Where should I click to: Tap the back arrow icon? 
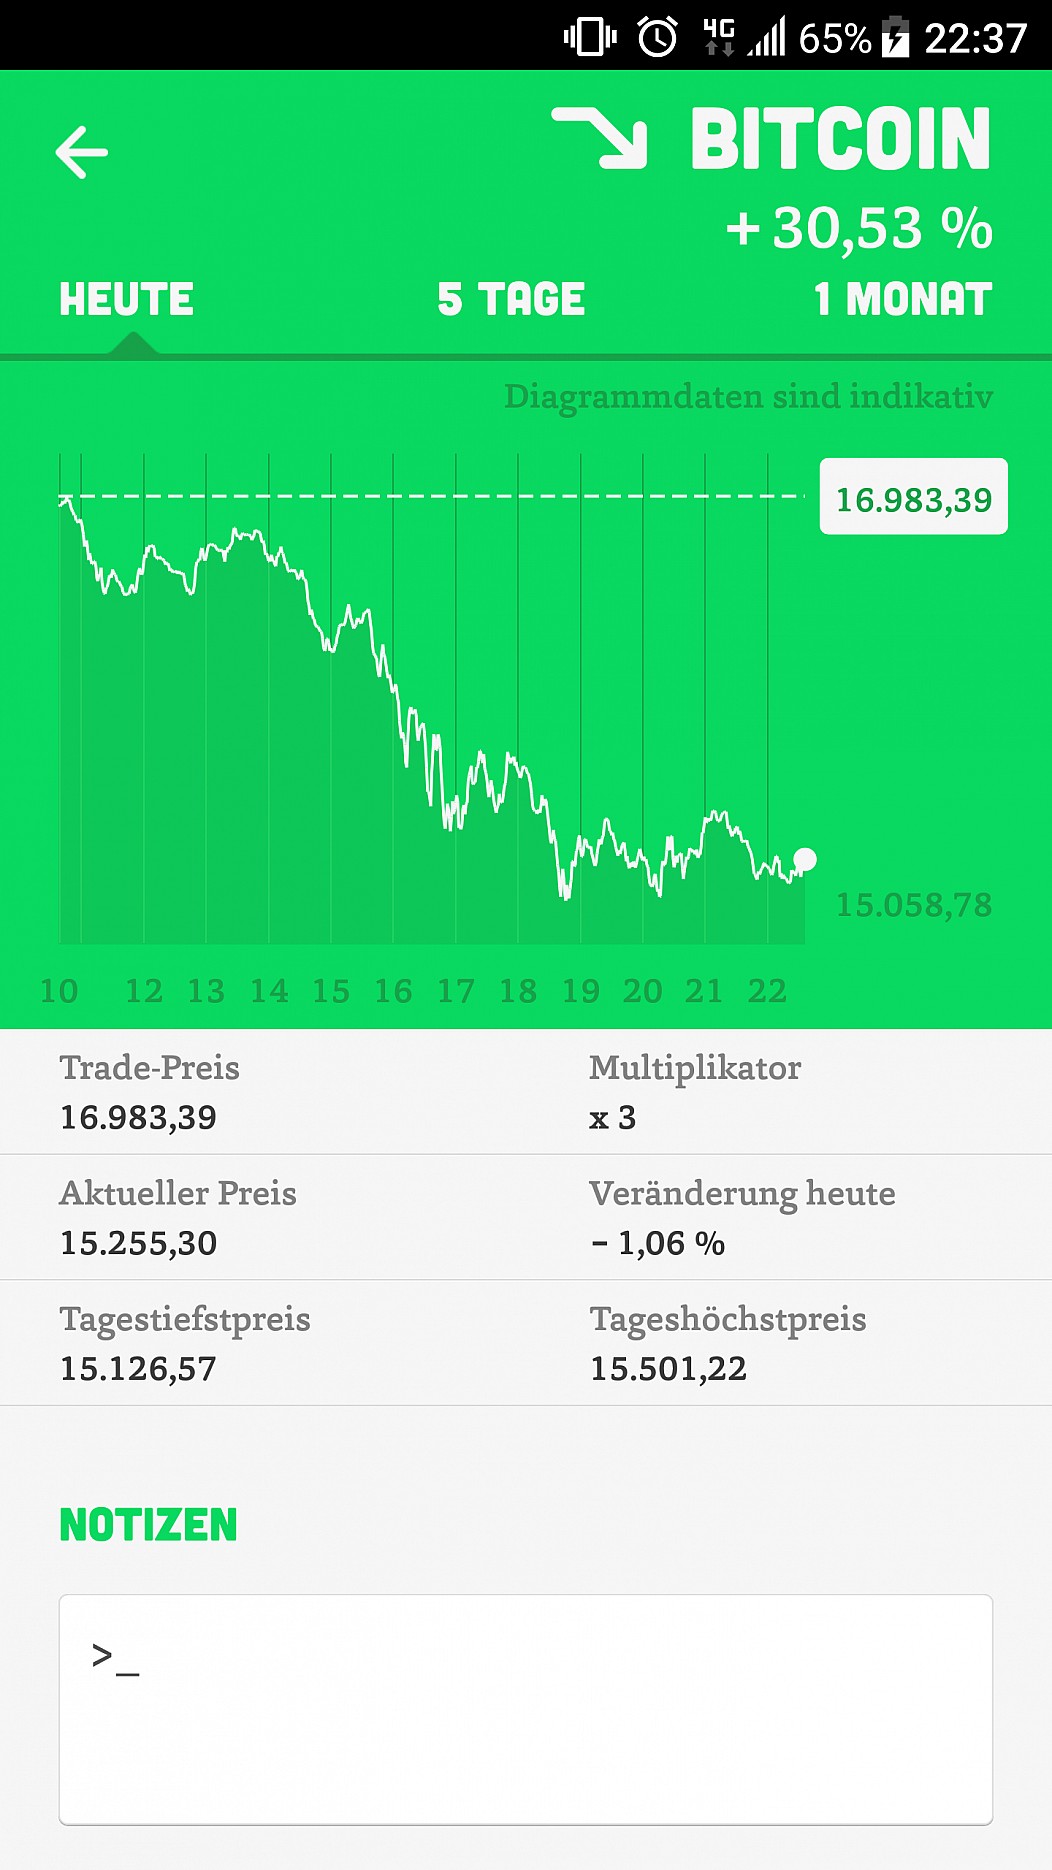81,152
